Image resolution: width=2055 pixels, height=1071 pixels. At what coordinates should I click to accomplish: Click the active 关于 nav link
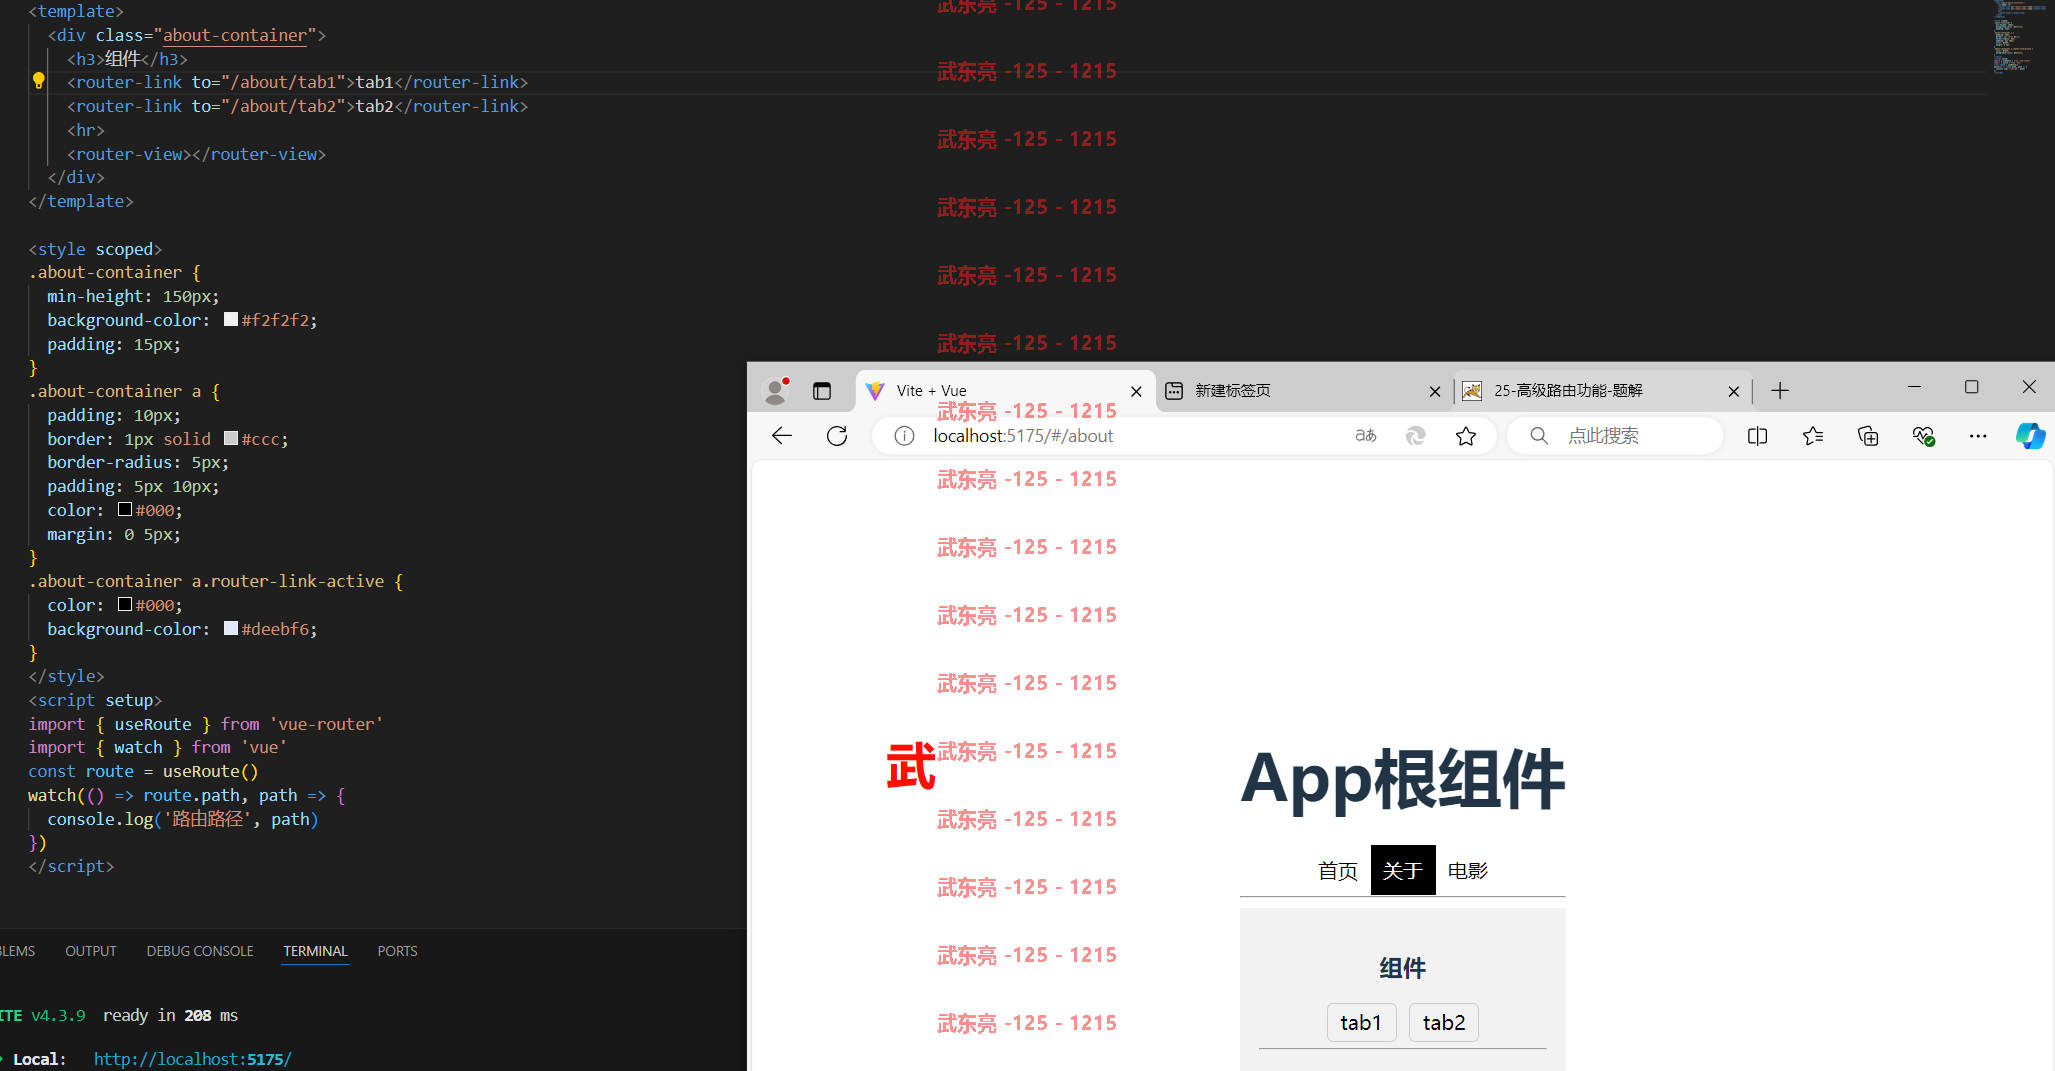click(1403, 871)
